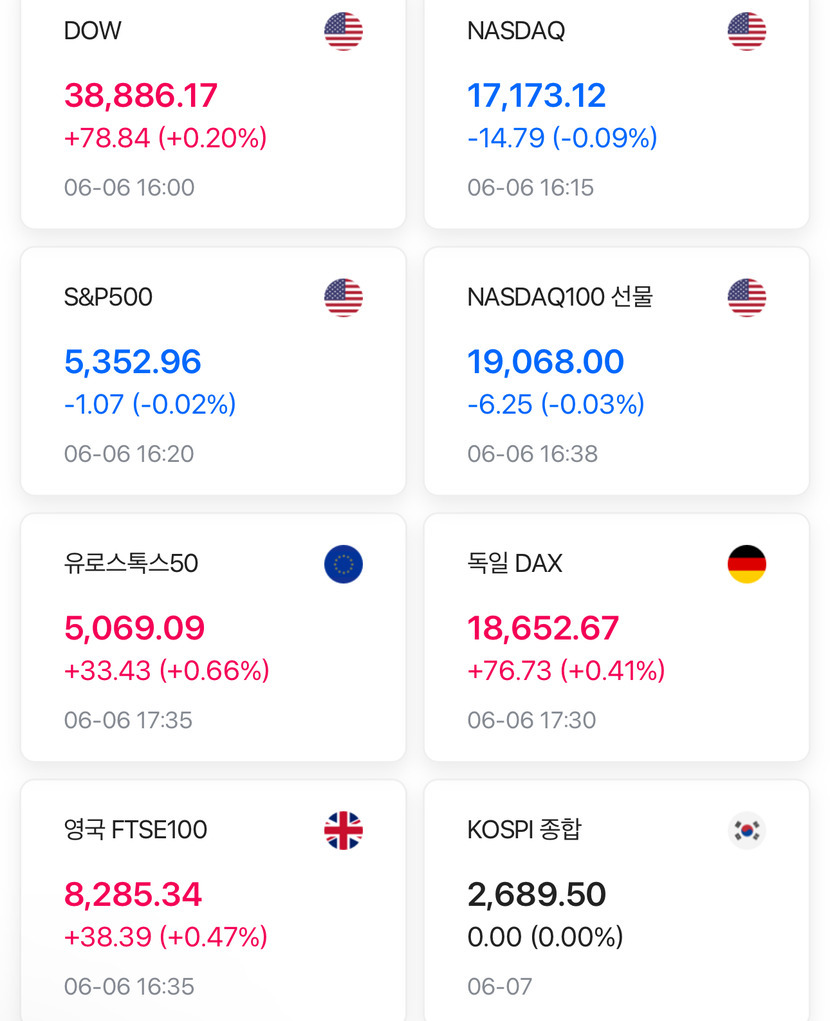Open the S&P500 index title
The height and width of the screenshot is (1021, 830).
tap(108, 297)
